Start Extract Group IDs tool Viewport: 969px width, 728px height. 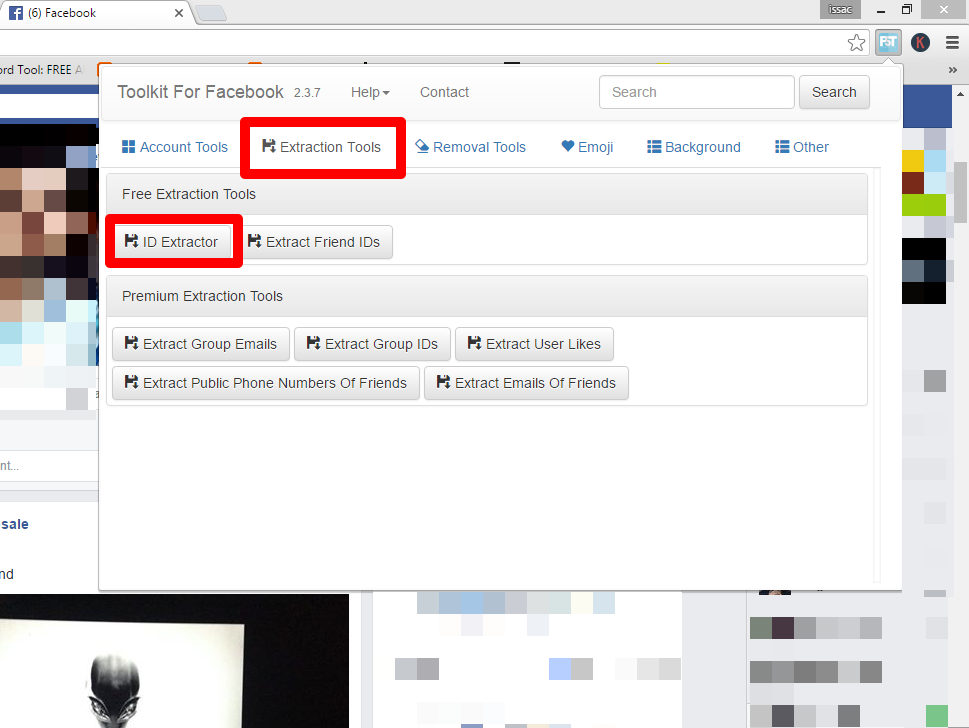[x=373, y=344]
